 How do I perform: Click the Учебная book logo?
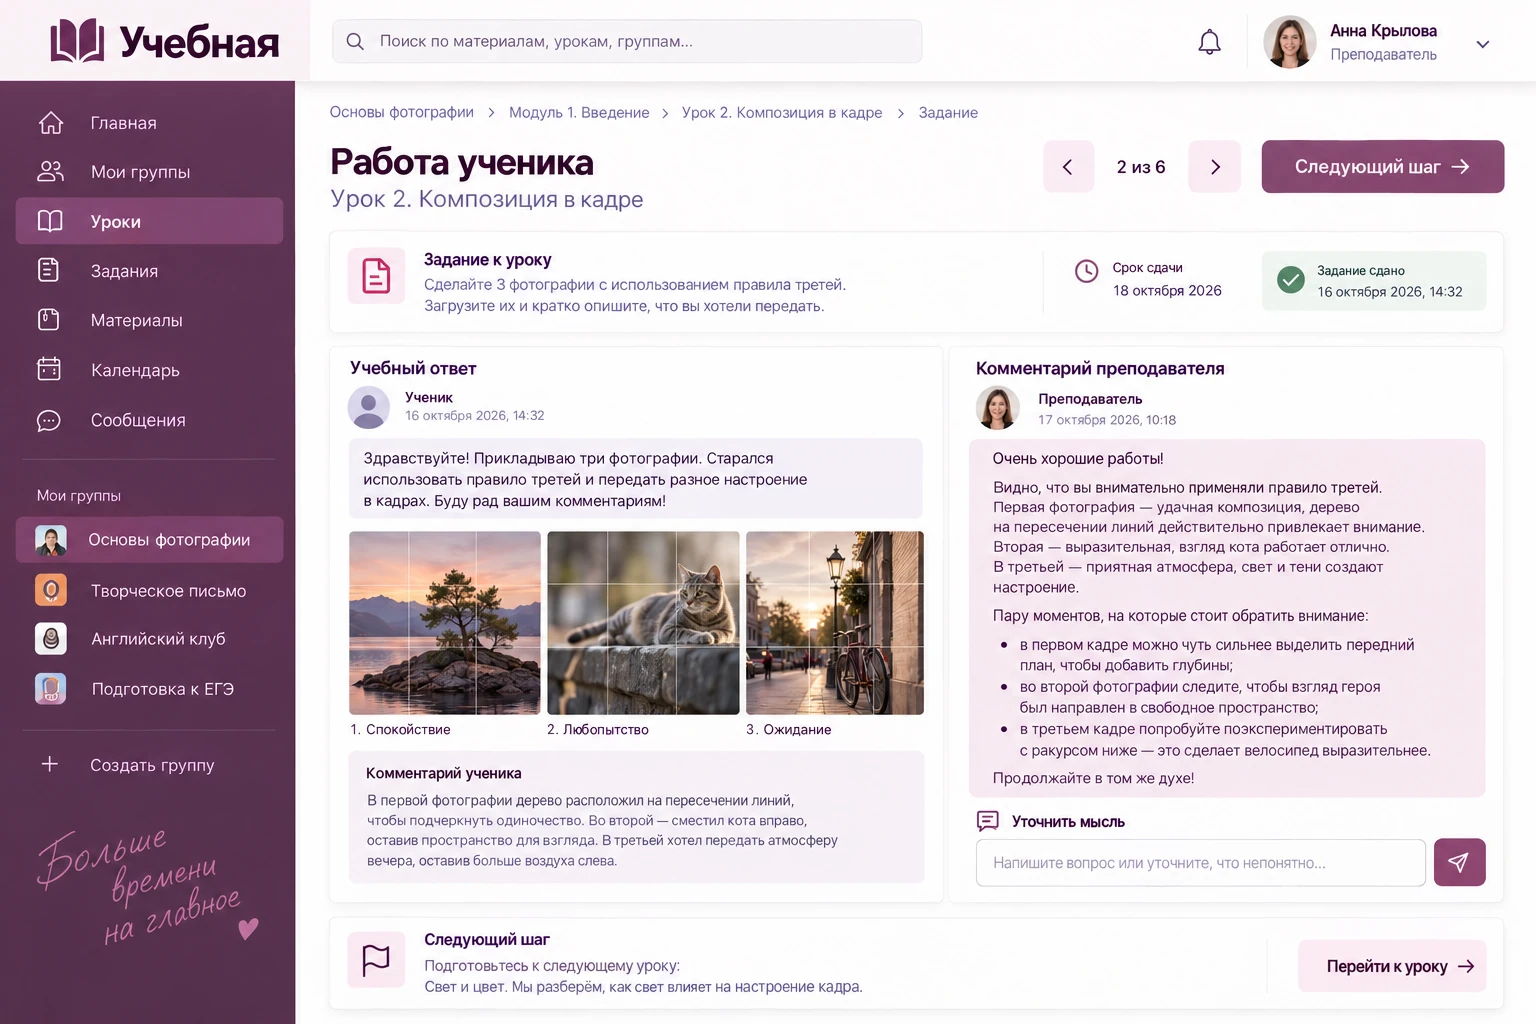[x=77, y=41]
